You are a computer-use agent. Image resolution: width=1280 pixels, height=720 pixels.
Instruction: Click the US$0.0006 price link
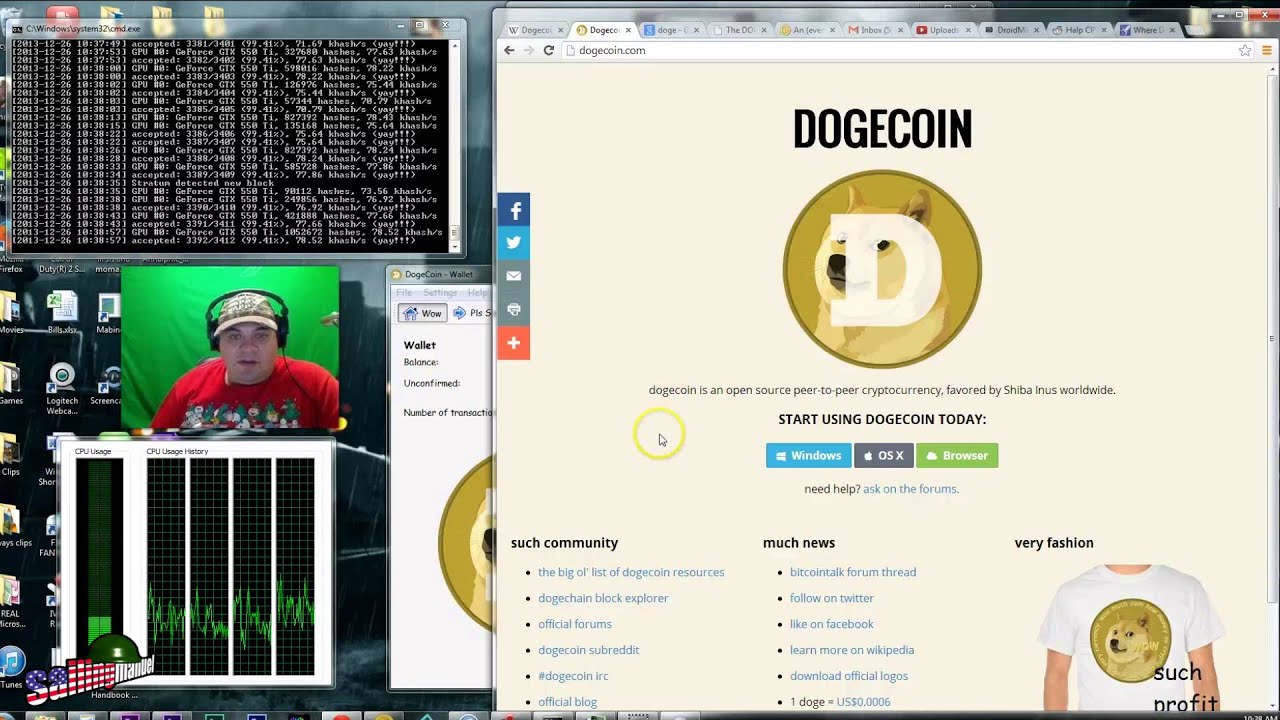[x=863, y=702]
